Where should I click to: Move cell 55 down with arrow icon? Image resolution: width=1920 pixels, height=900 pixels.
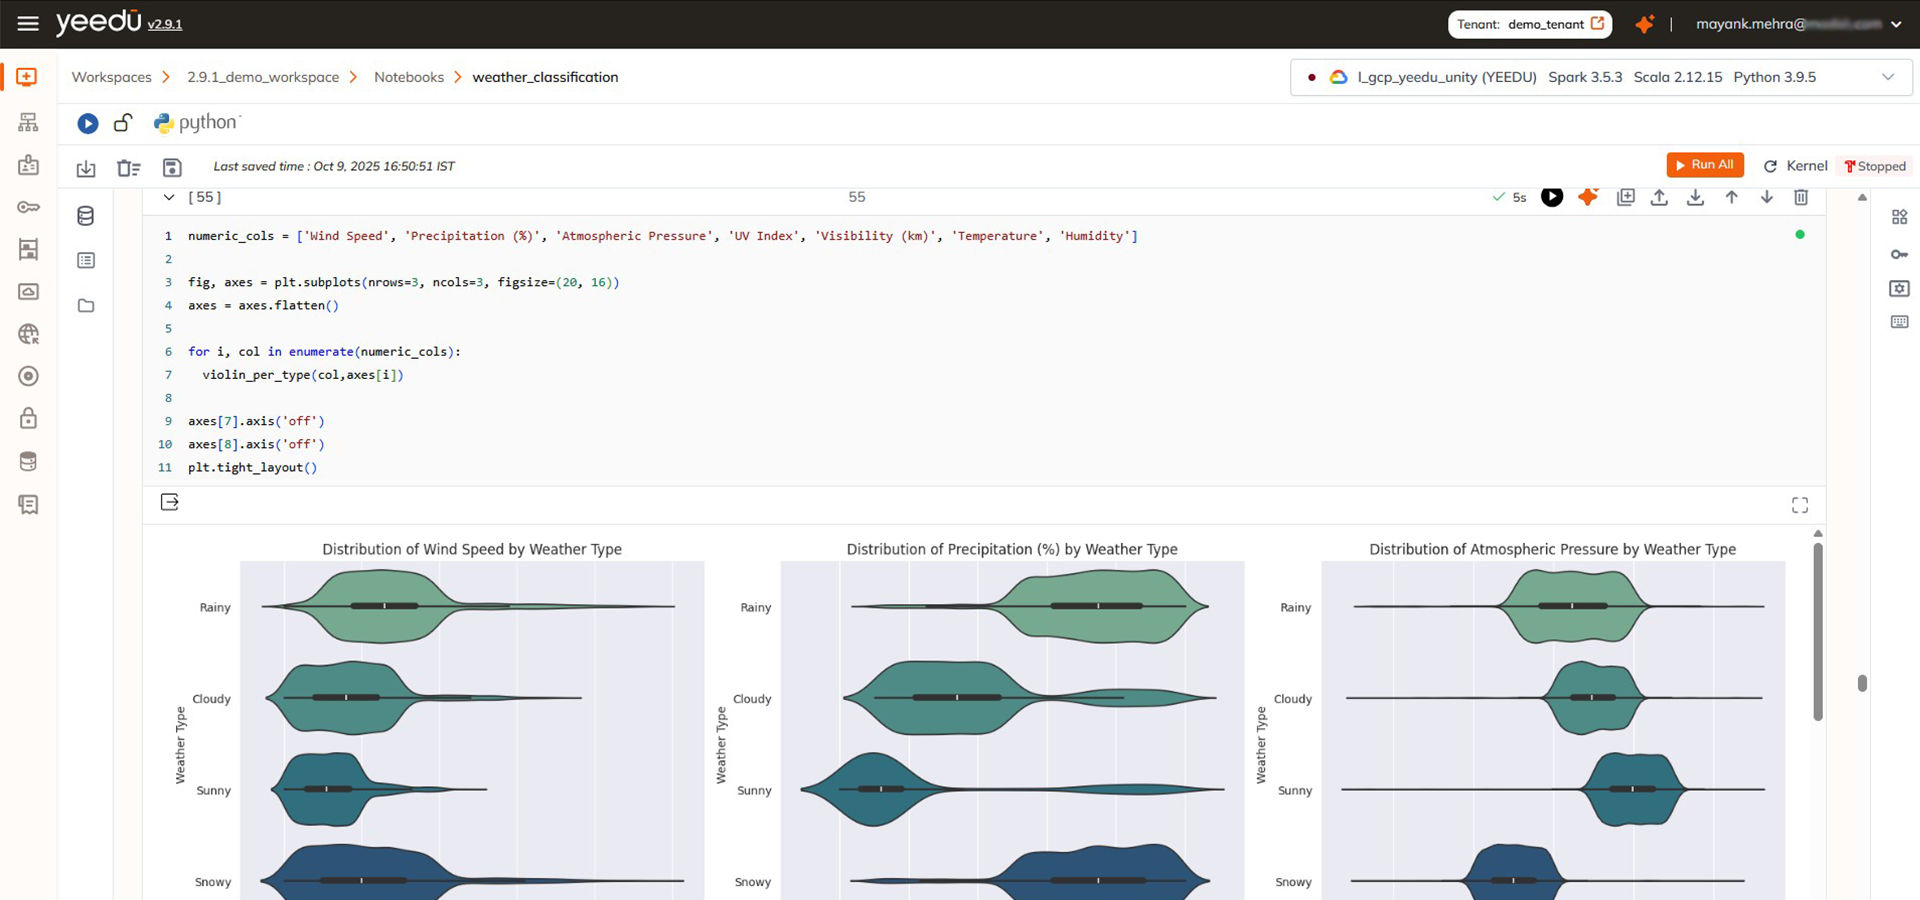[x=1767, y=197]
